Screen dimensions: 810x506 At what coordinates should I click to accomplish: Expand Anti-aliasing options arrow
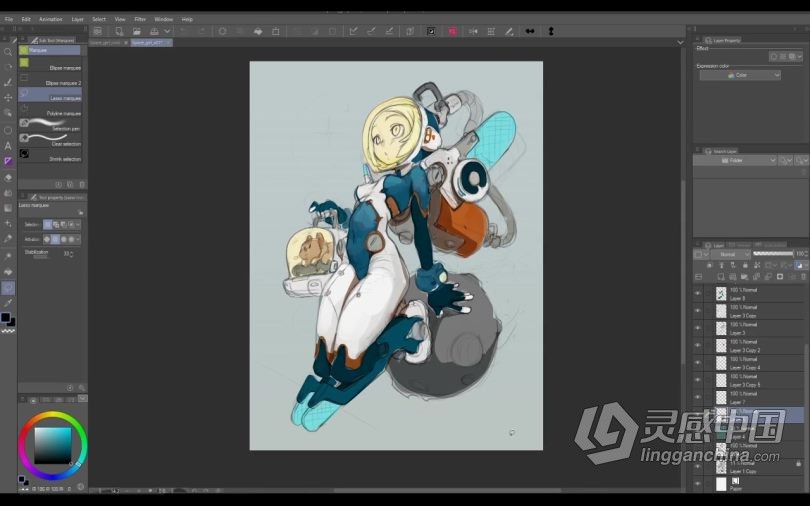pyautogui.click(x=78, y=240)
